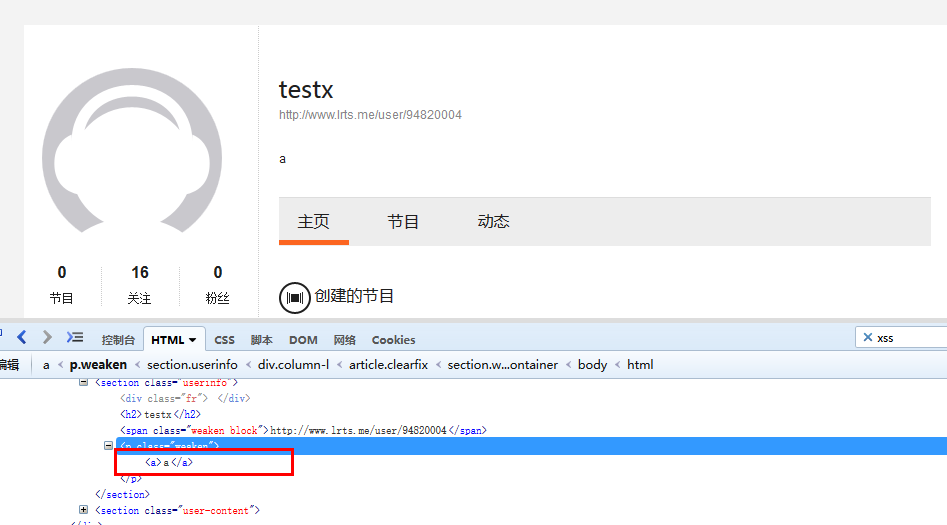This screenshot has height=525, width=947.
Task: Select body in breadcrumb path
Action: point(592,365)
